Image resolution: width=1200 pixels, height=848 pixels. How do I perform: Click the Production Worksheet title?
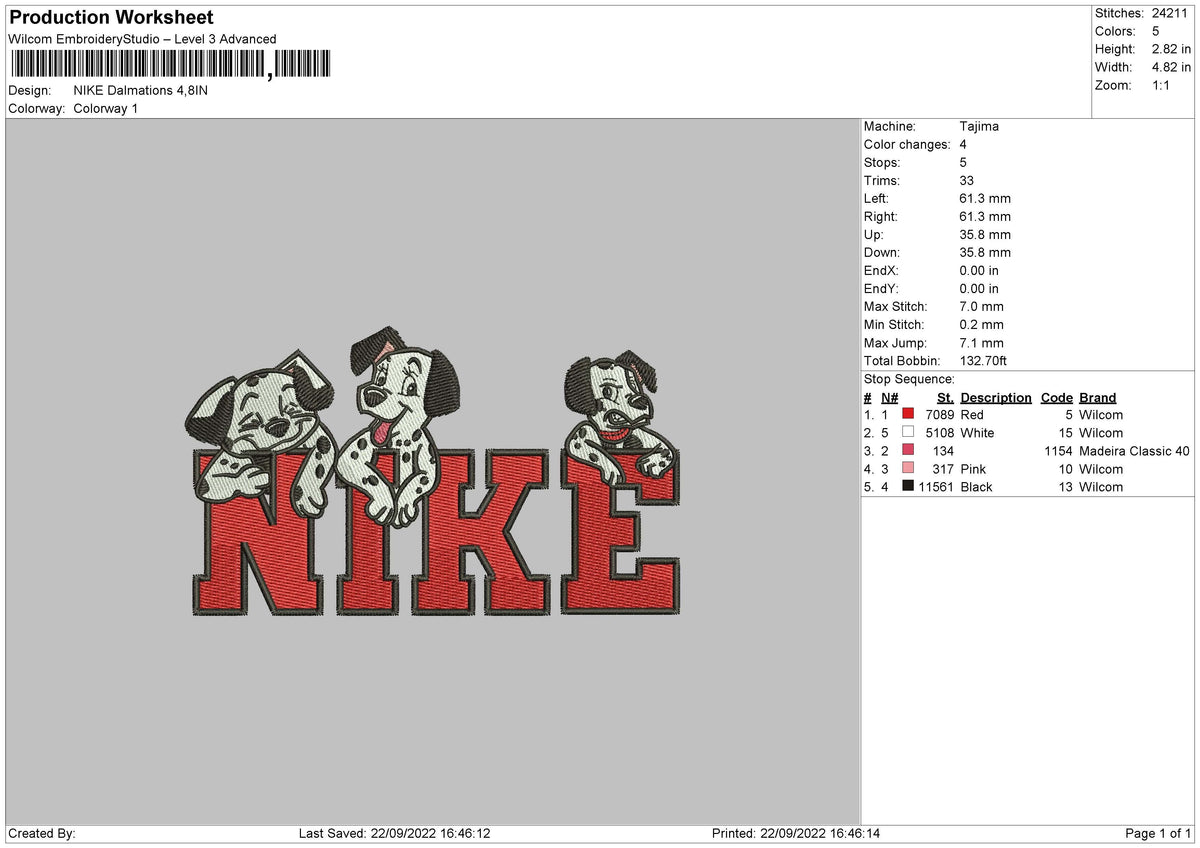(110, 18)
